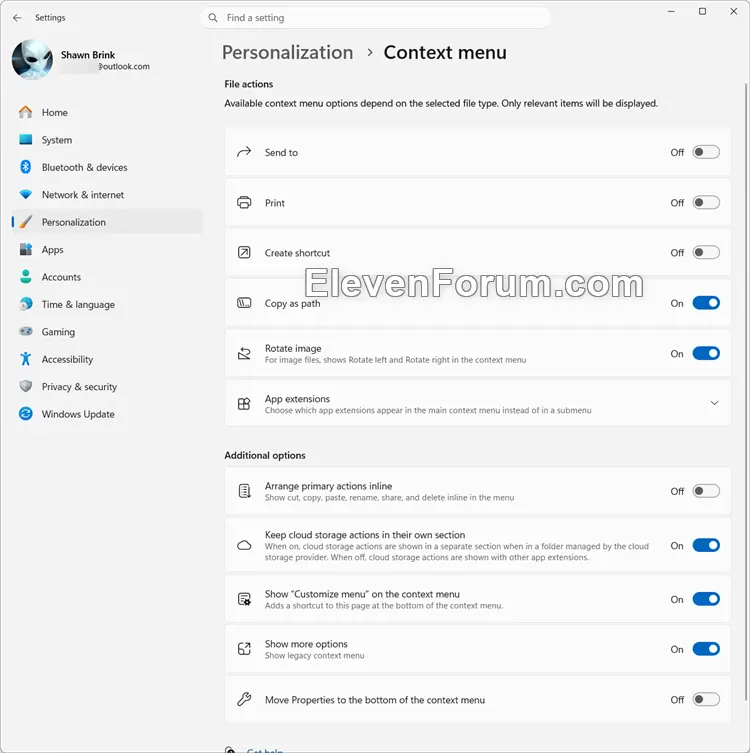Click the Accounts person icon
Viewport: 750px width, 753px height.
25,277
